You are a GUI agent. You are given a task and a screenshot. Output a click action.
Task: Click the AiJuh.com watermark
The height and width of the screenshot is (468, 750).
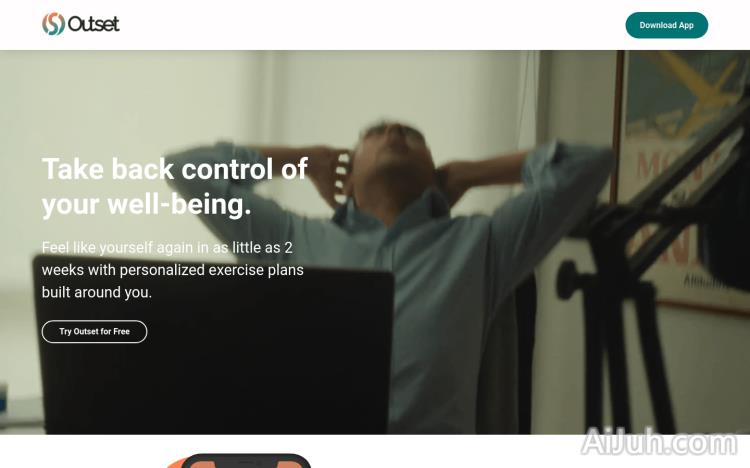tap(659, 441)
